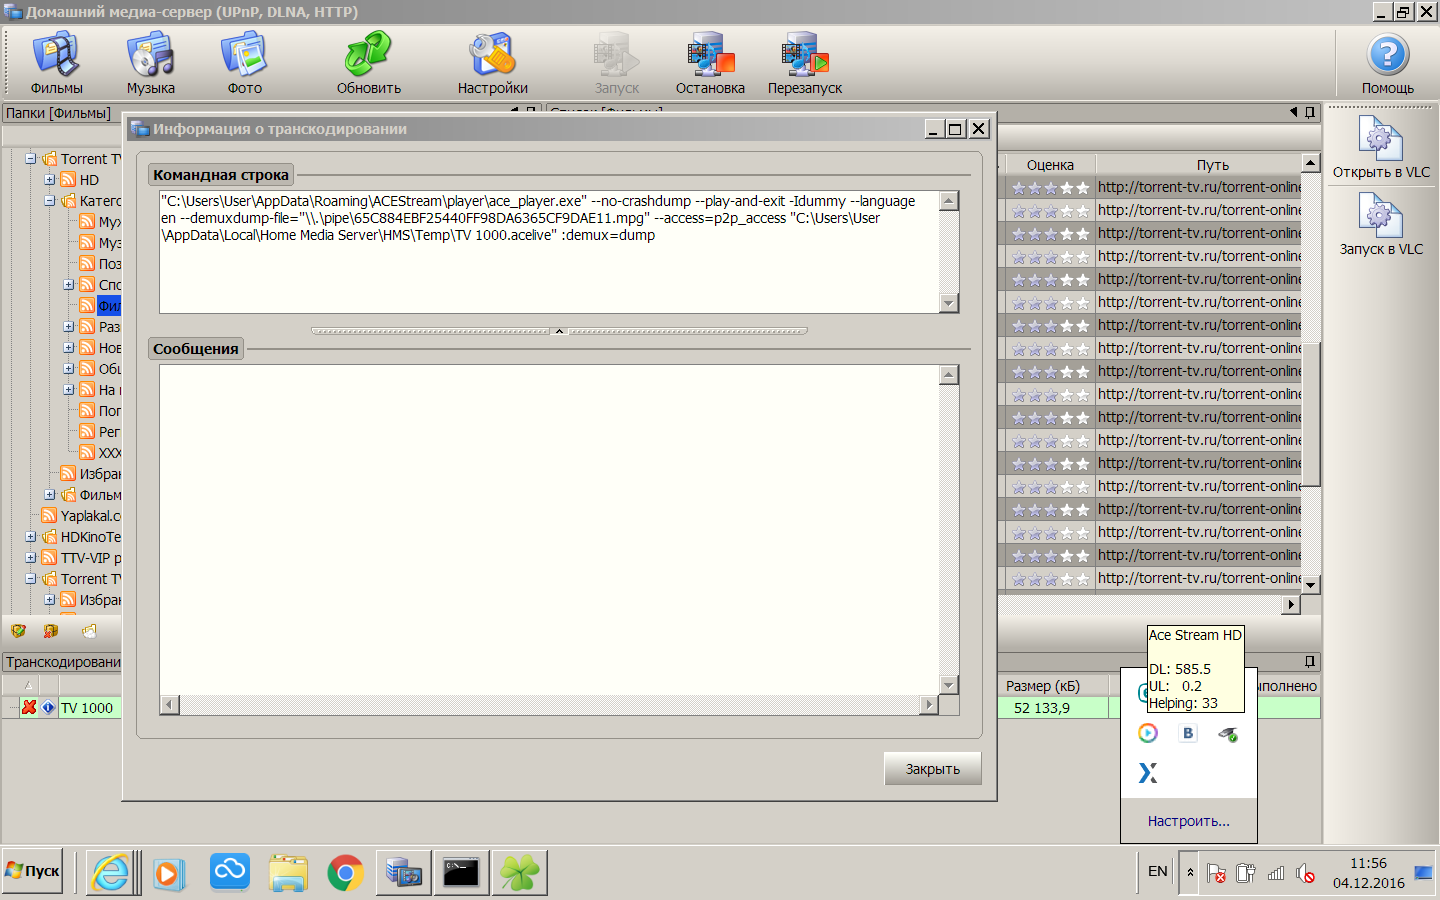The width and height of the screenshot is (1440, 900).
Task: Expand the HDKinoTe folder node
Action: point(31,537)
